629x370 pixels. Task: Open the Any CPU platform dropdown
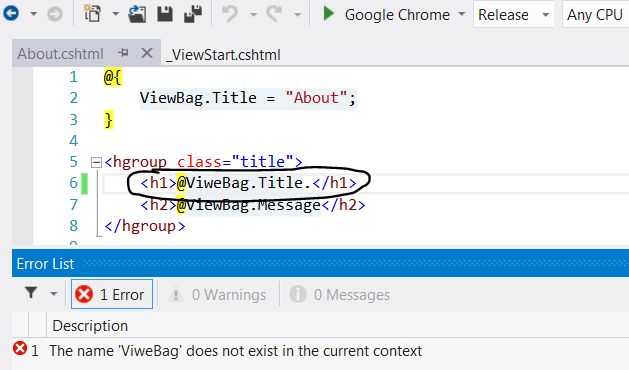tap(596, 14)
